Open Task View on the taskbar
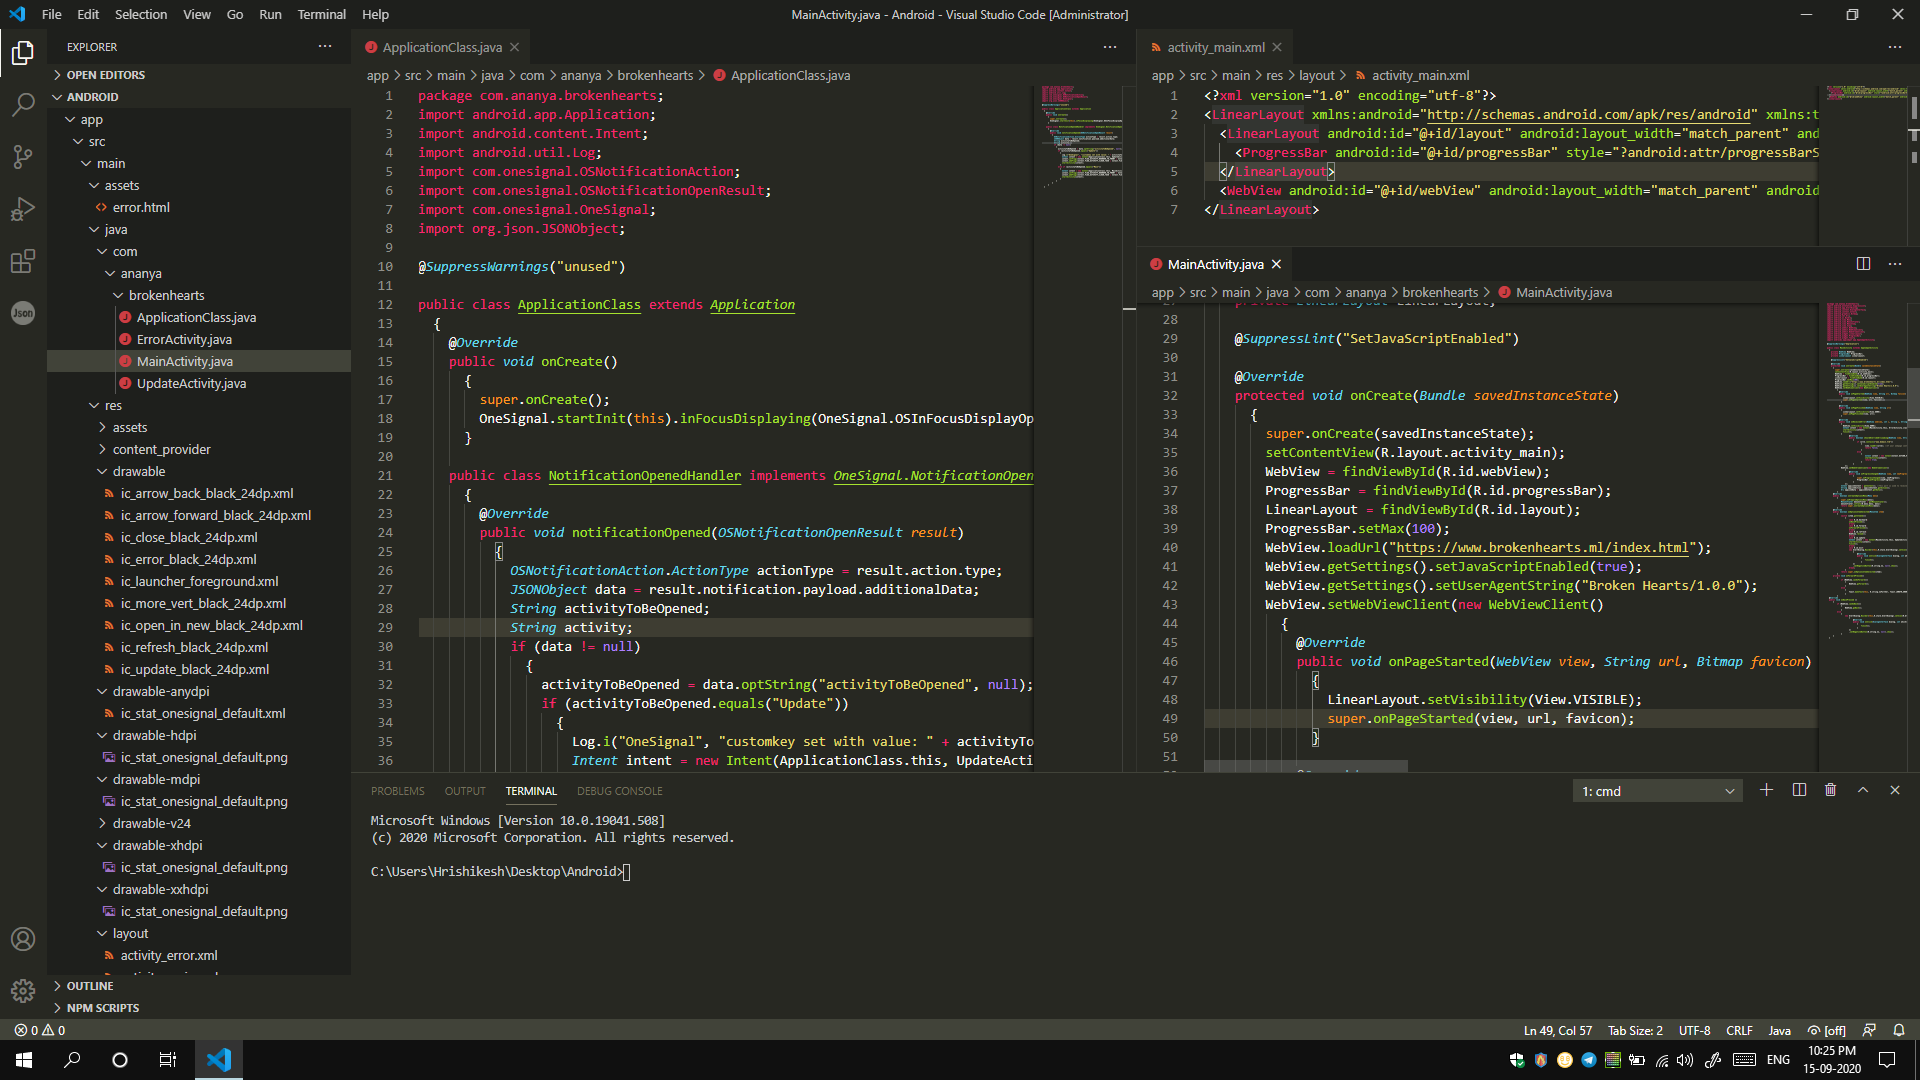This screenshot has width=1920, height=1080. coord(168,1060)
